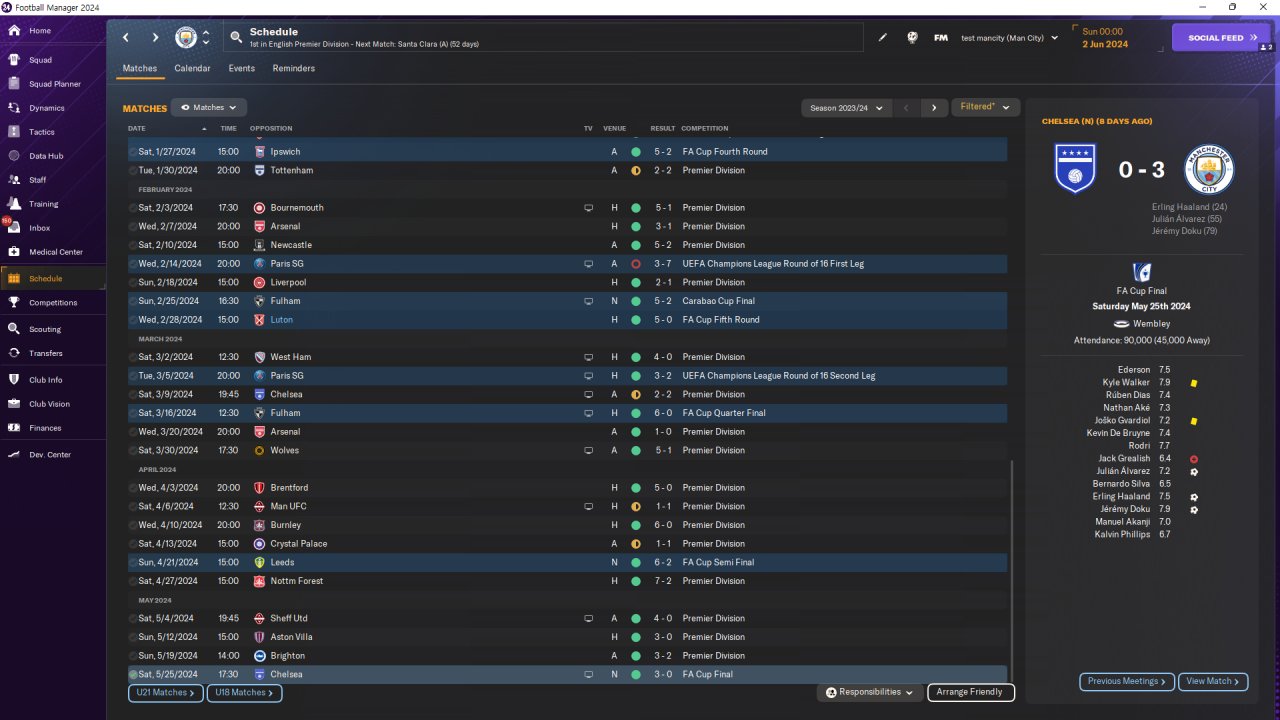Open the Tactics section icon

coord(14,132)
